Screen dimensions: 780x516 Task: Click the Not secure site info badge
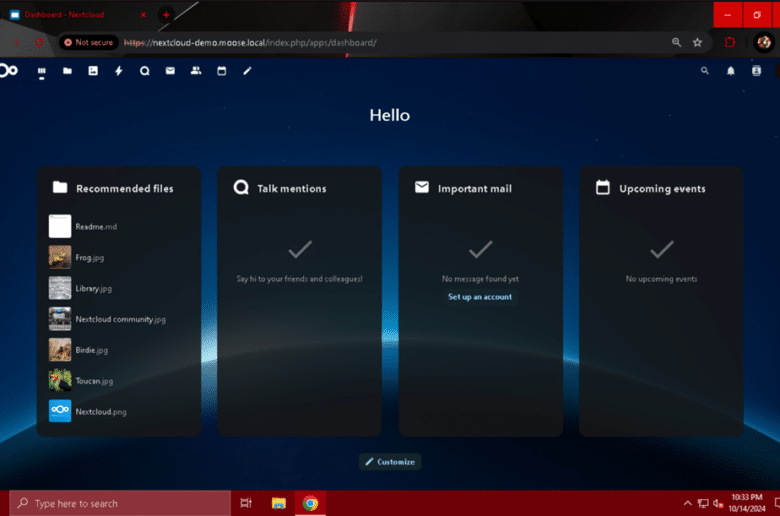click(89, 43)
